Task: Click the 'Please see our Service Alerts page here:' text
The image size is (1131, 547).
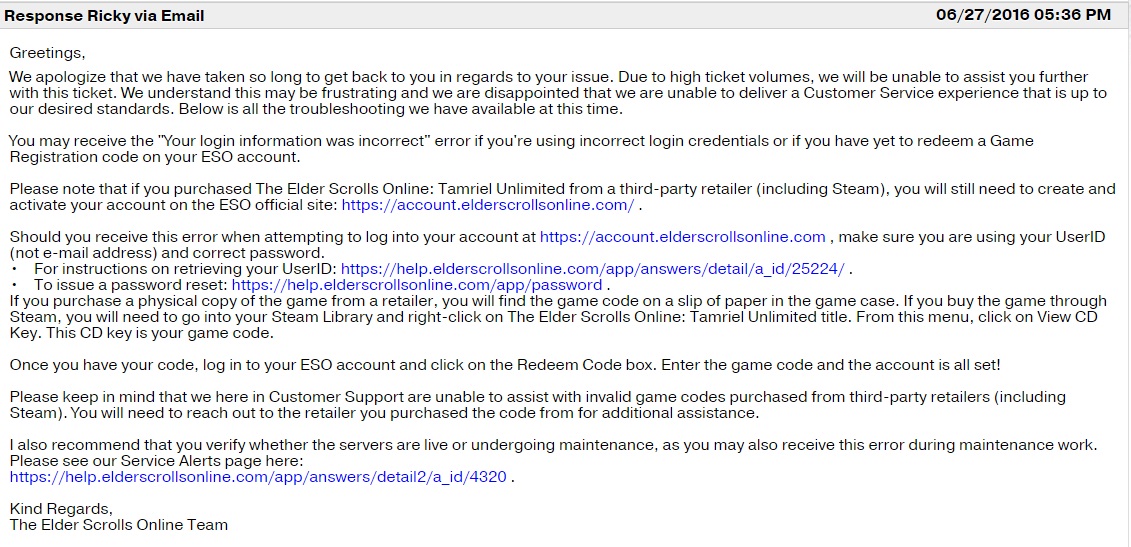Action: click(157, 460)
